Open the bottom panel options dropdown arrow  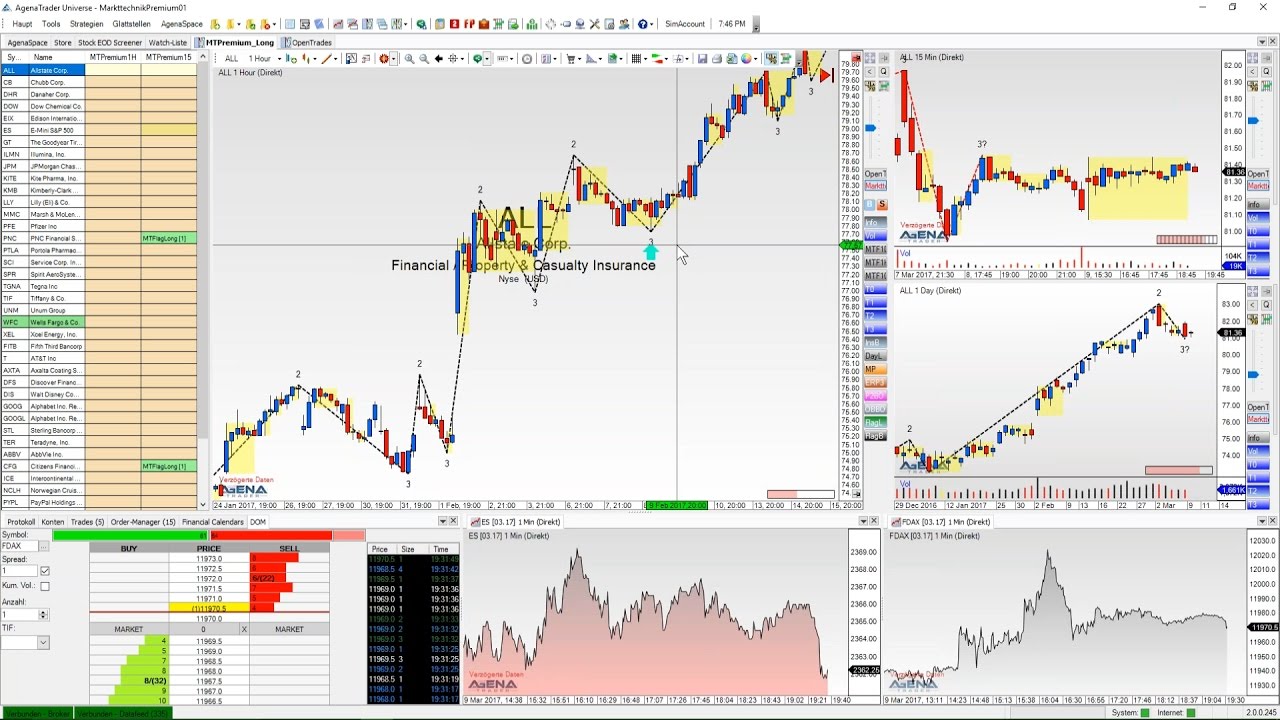pos(443,522)
